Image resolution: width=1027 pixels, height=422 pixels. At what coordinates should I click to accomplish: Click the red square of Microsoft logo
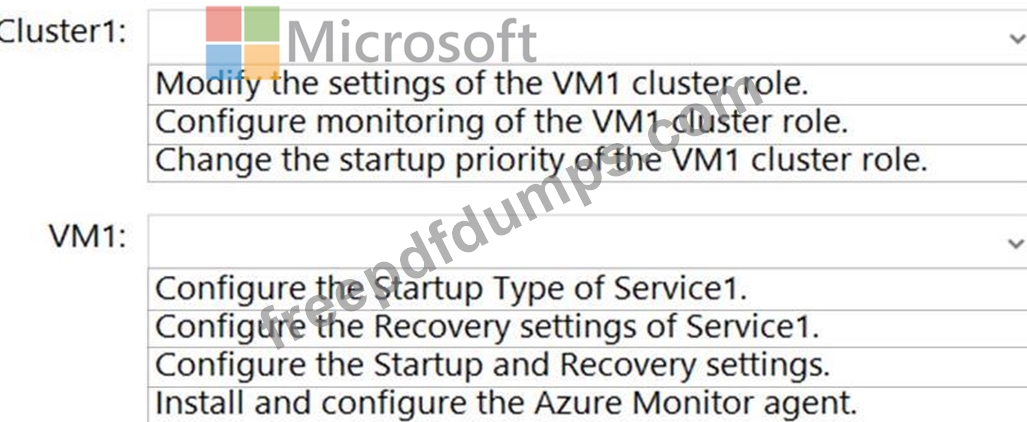(x=223, y=24)
